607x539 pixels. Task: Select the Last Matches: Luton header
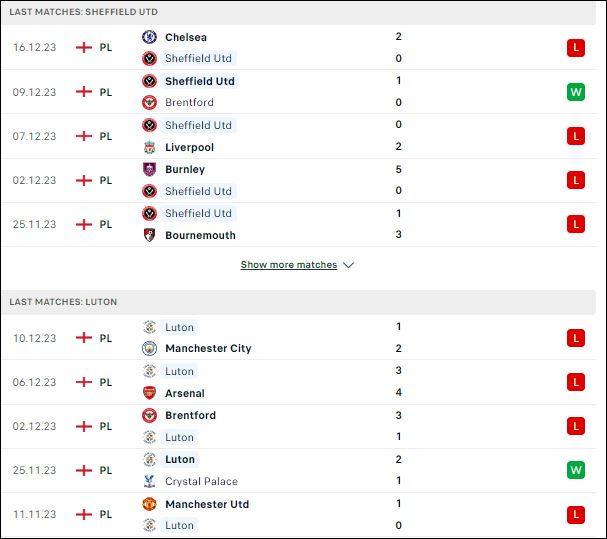coord(298,302)
